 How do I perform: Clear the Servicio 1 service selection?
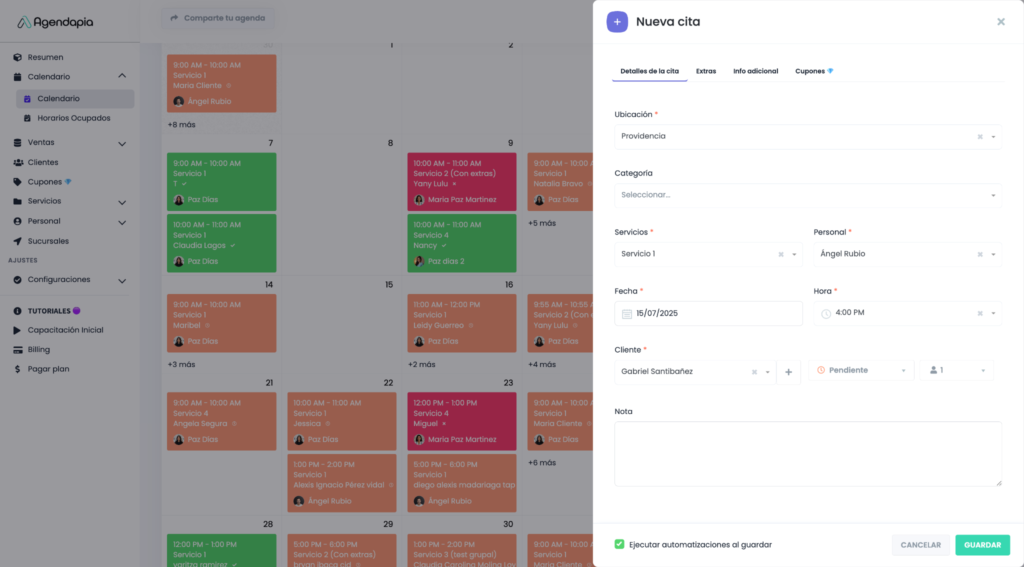click(781, 255)
